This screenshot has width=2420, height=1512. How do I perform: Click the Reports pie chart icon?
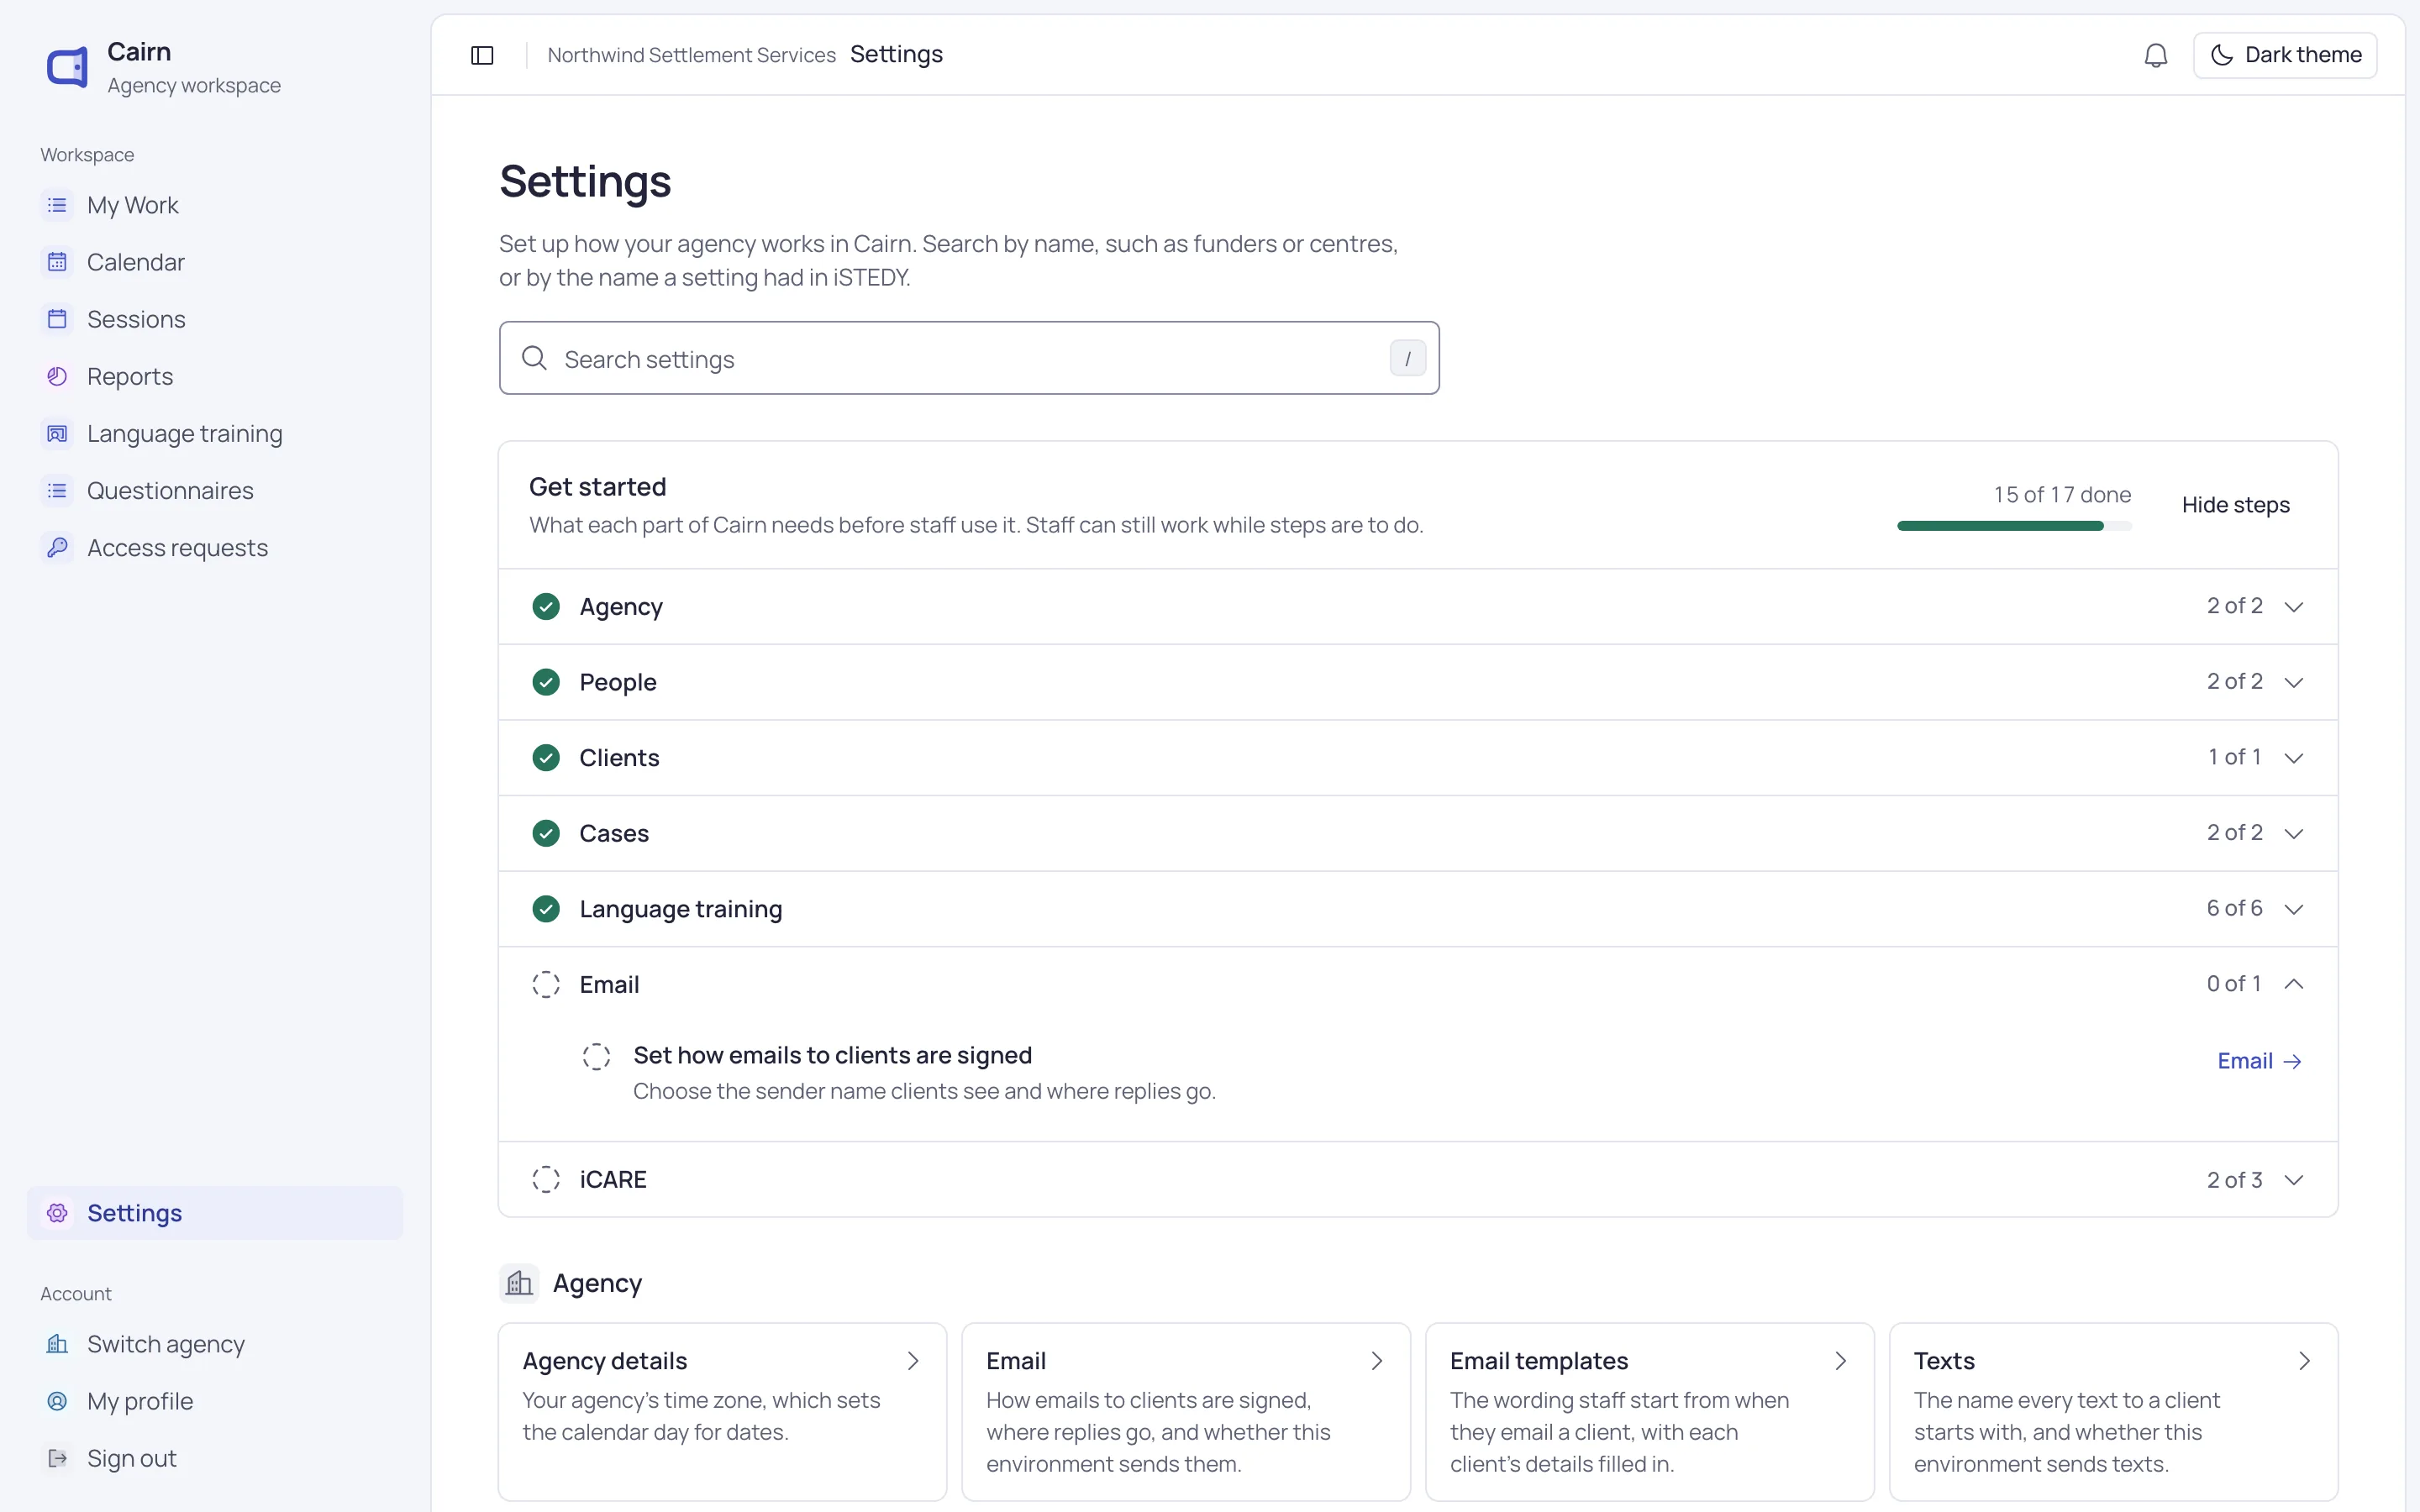click(57, 376)
